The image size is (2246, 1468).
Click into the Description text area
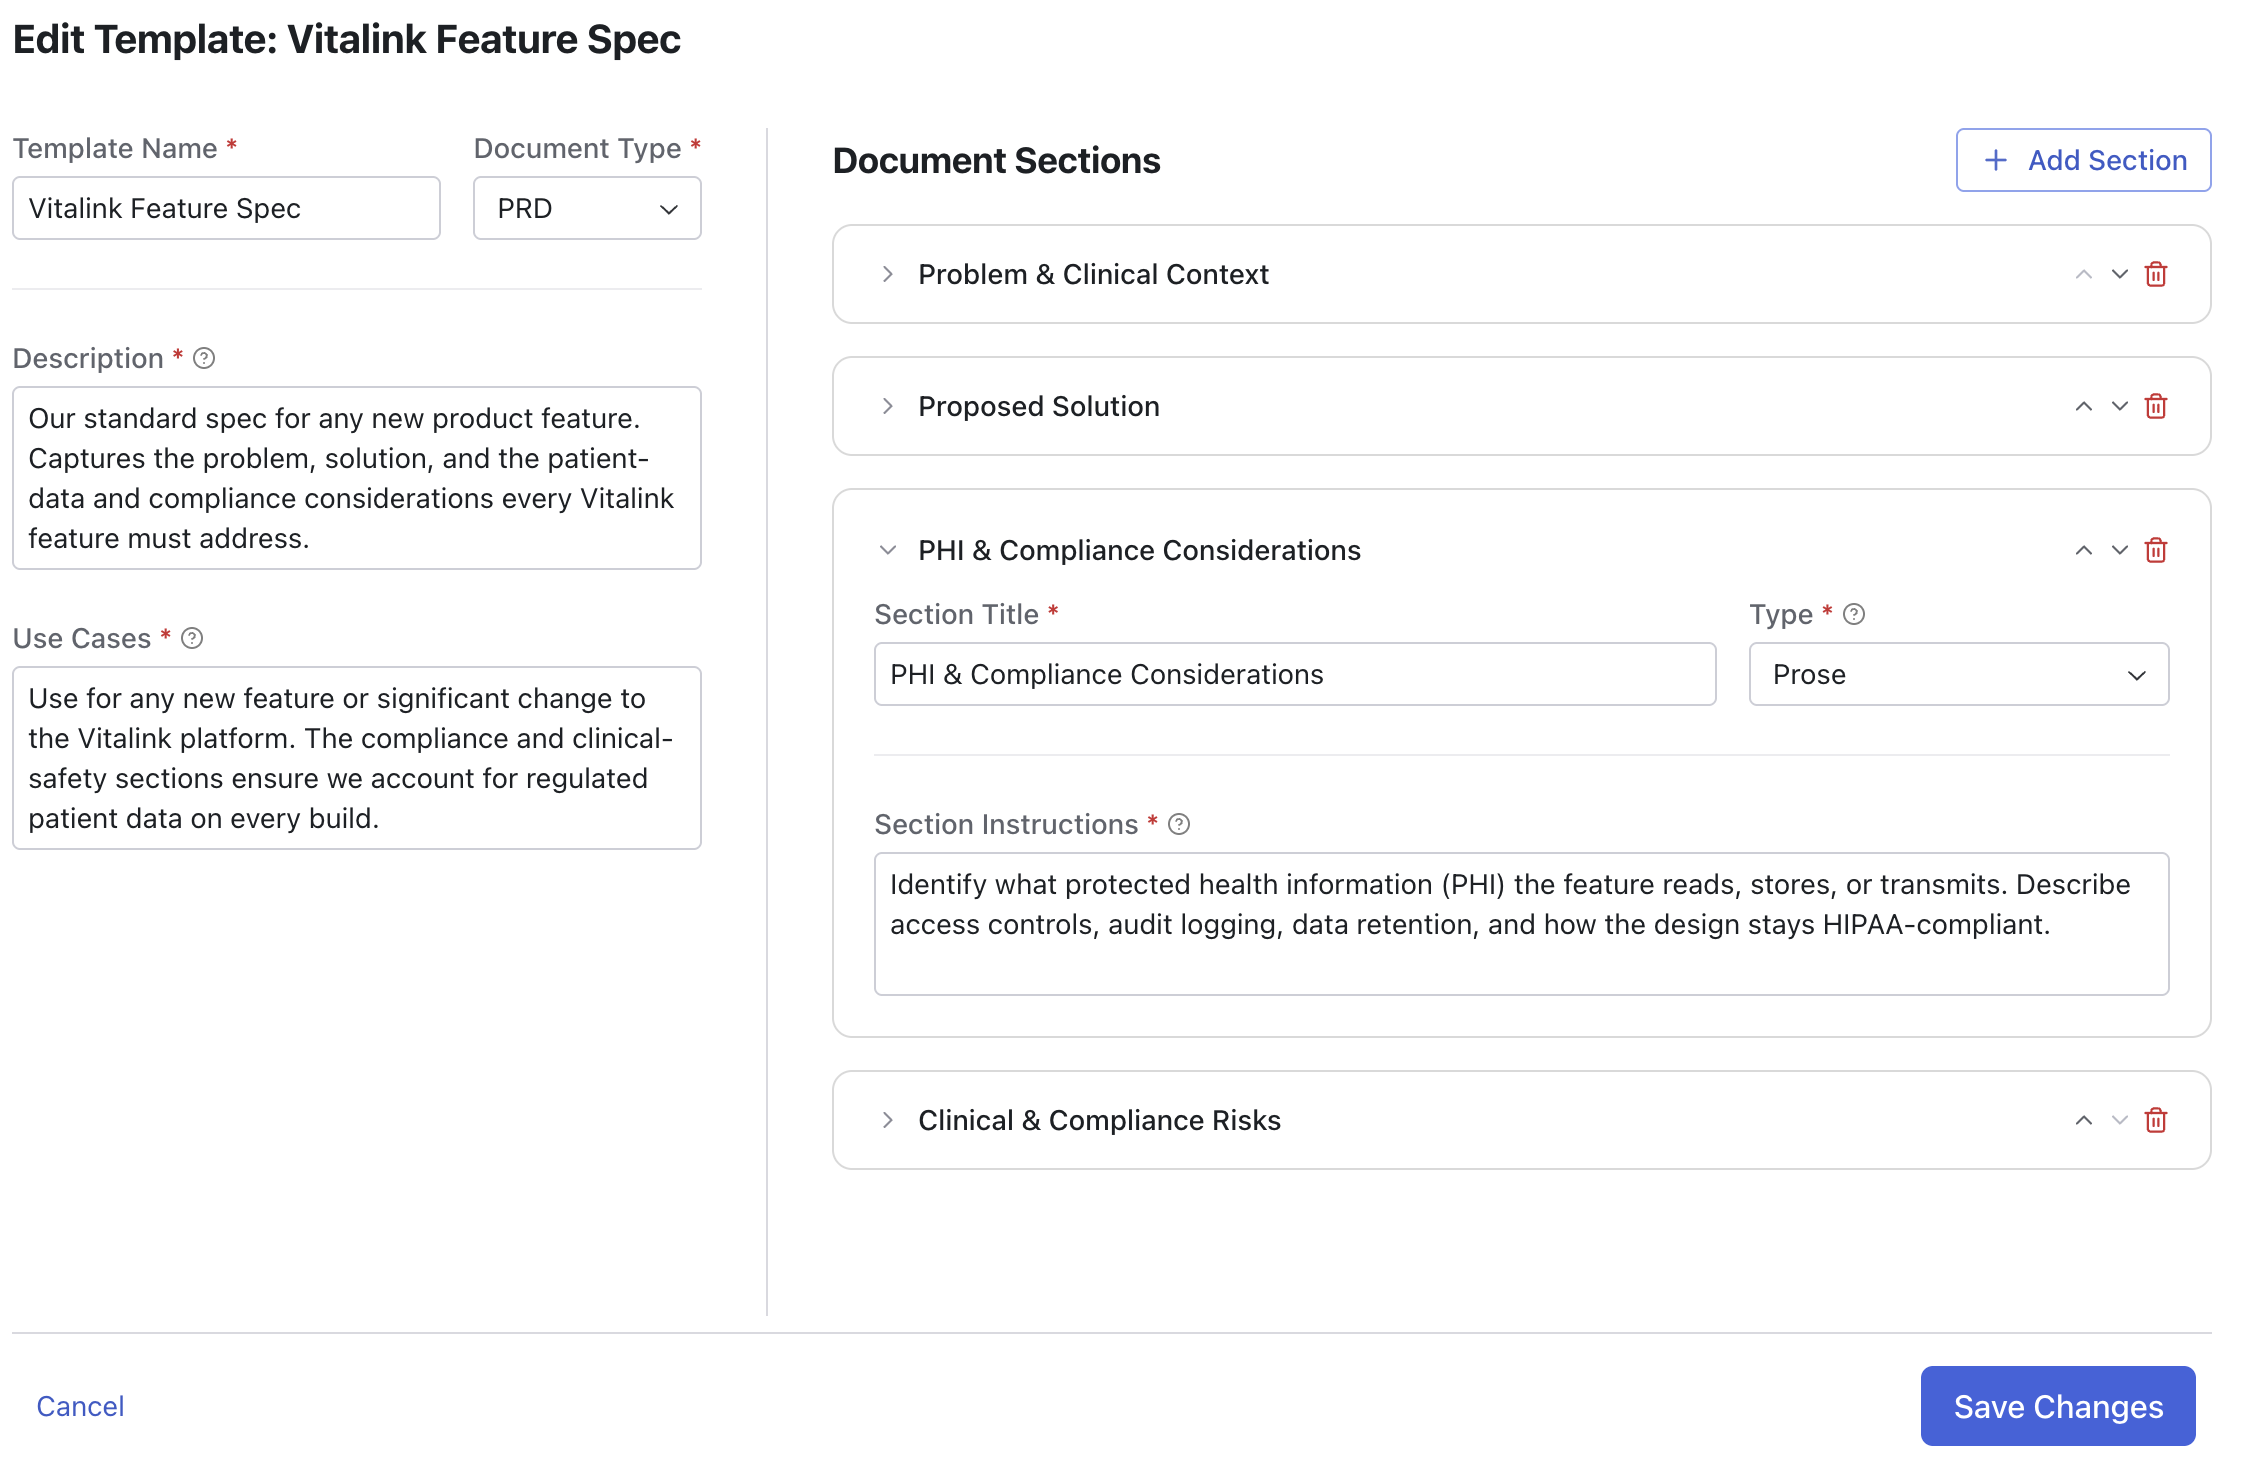(x=357, y=478)
